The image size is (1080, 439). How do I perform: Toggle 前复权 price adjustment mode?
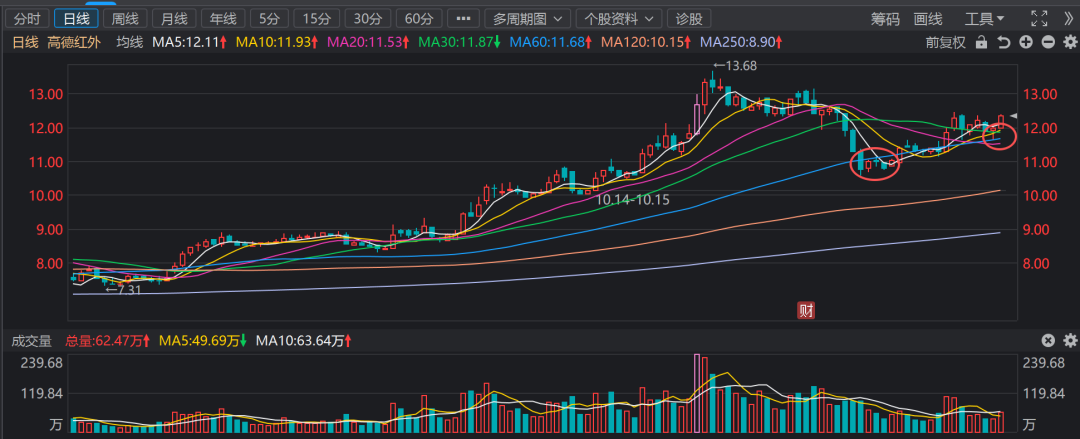[945, 42]
